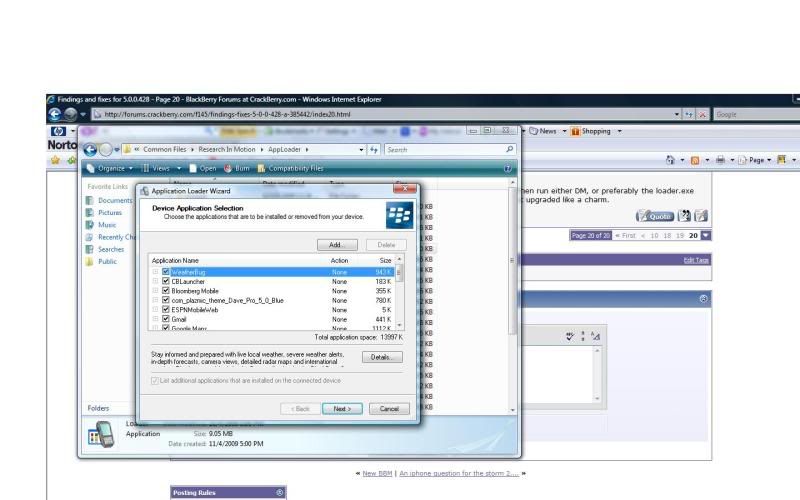Click the Edit Tags link
This screenshot has height=500, width=800.
coord(696,260)
